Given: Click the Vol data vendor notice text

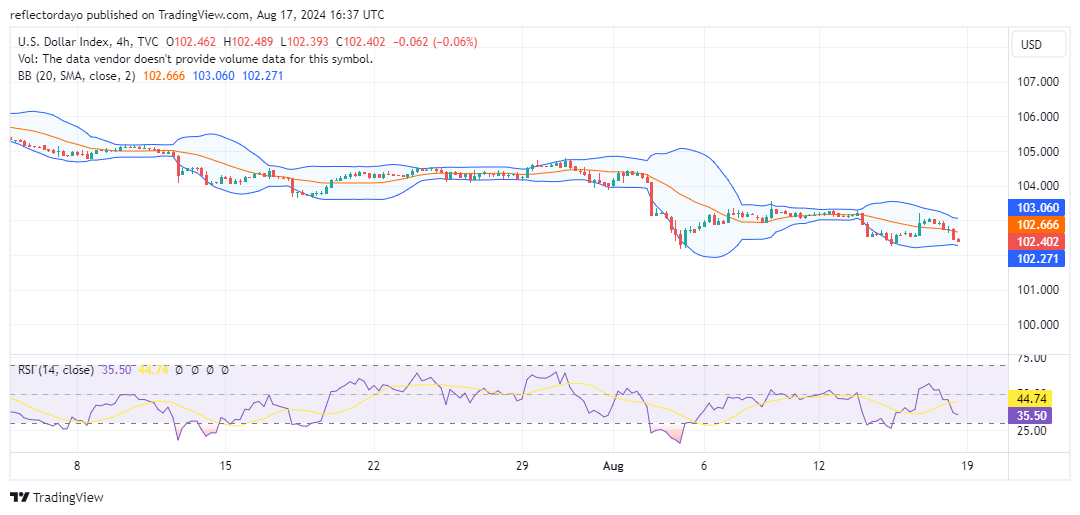Looking at the screenshot, I should [196, 59].
